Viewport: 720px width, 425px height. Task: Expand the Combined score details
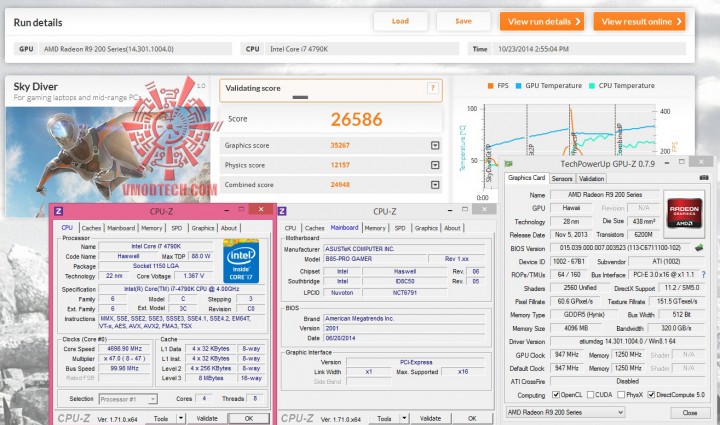(435, 185)
